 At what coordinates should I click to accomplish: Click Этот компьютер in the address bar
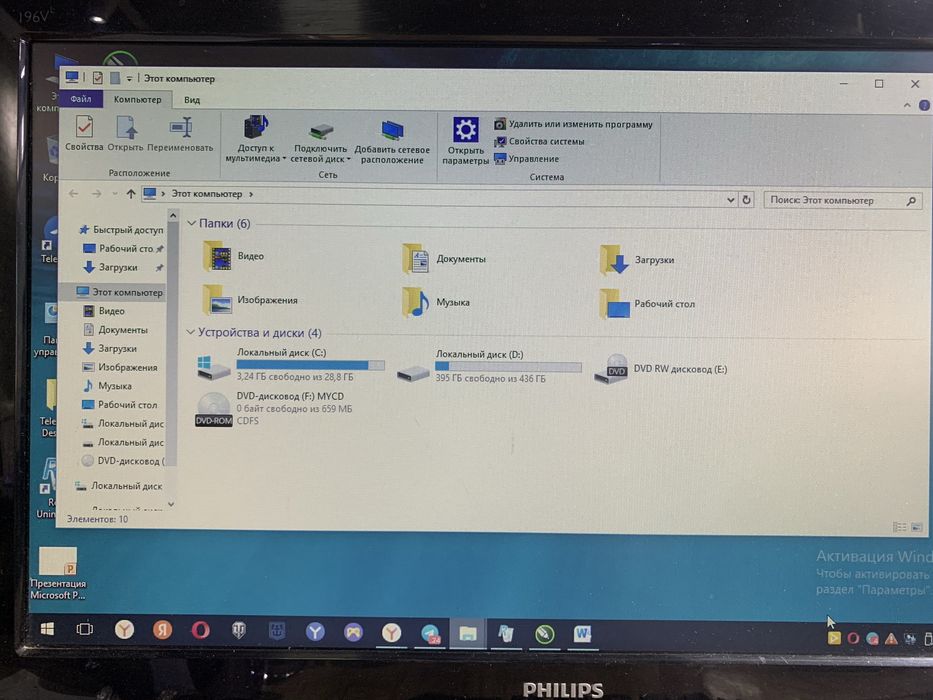pos(207,194)
